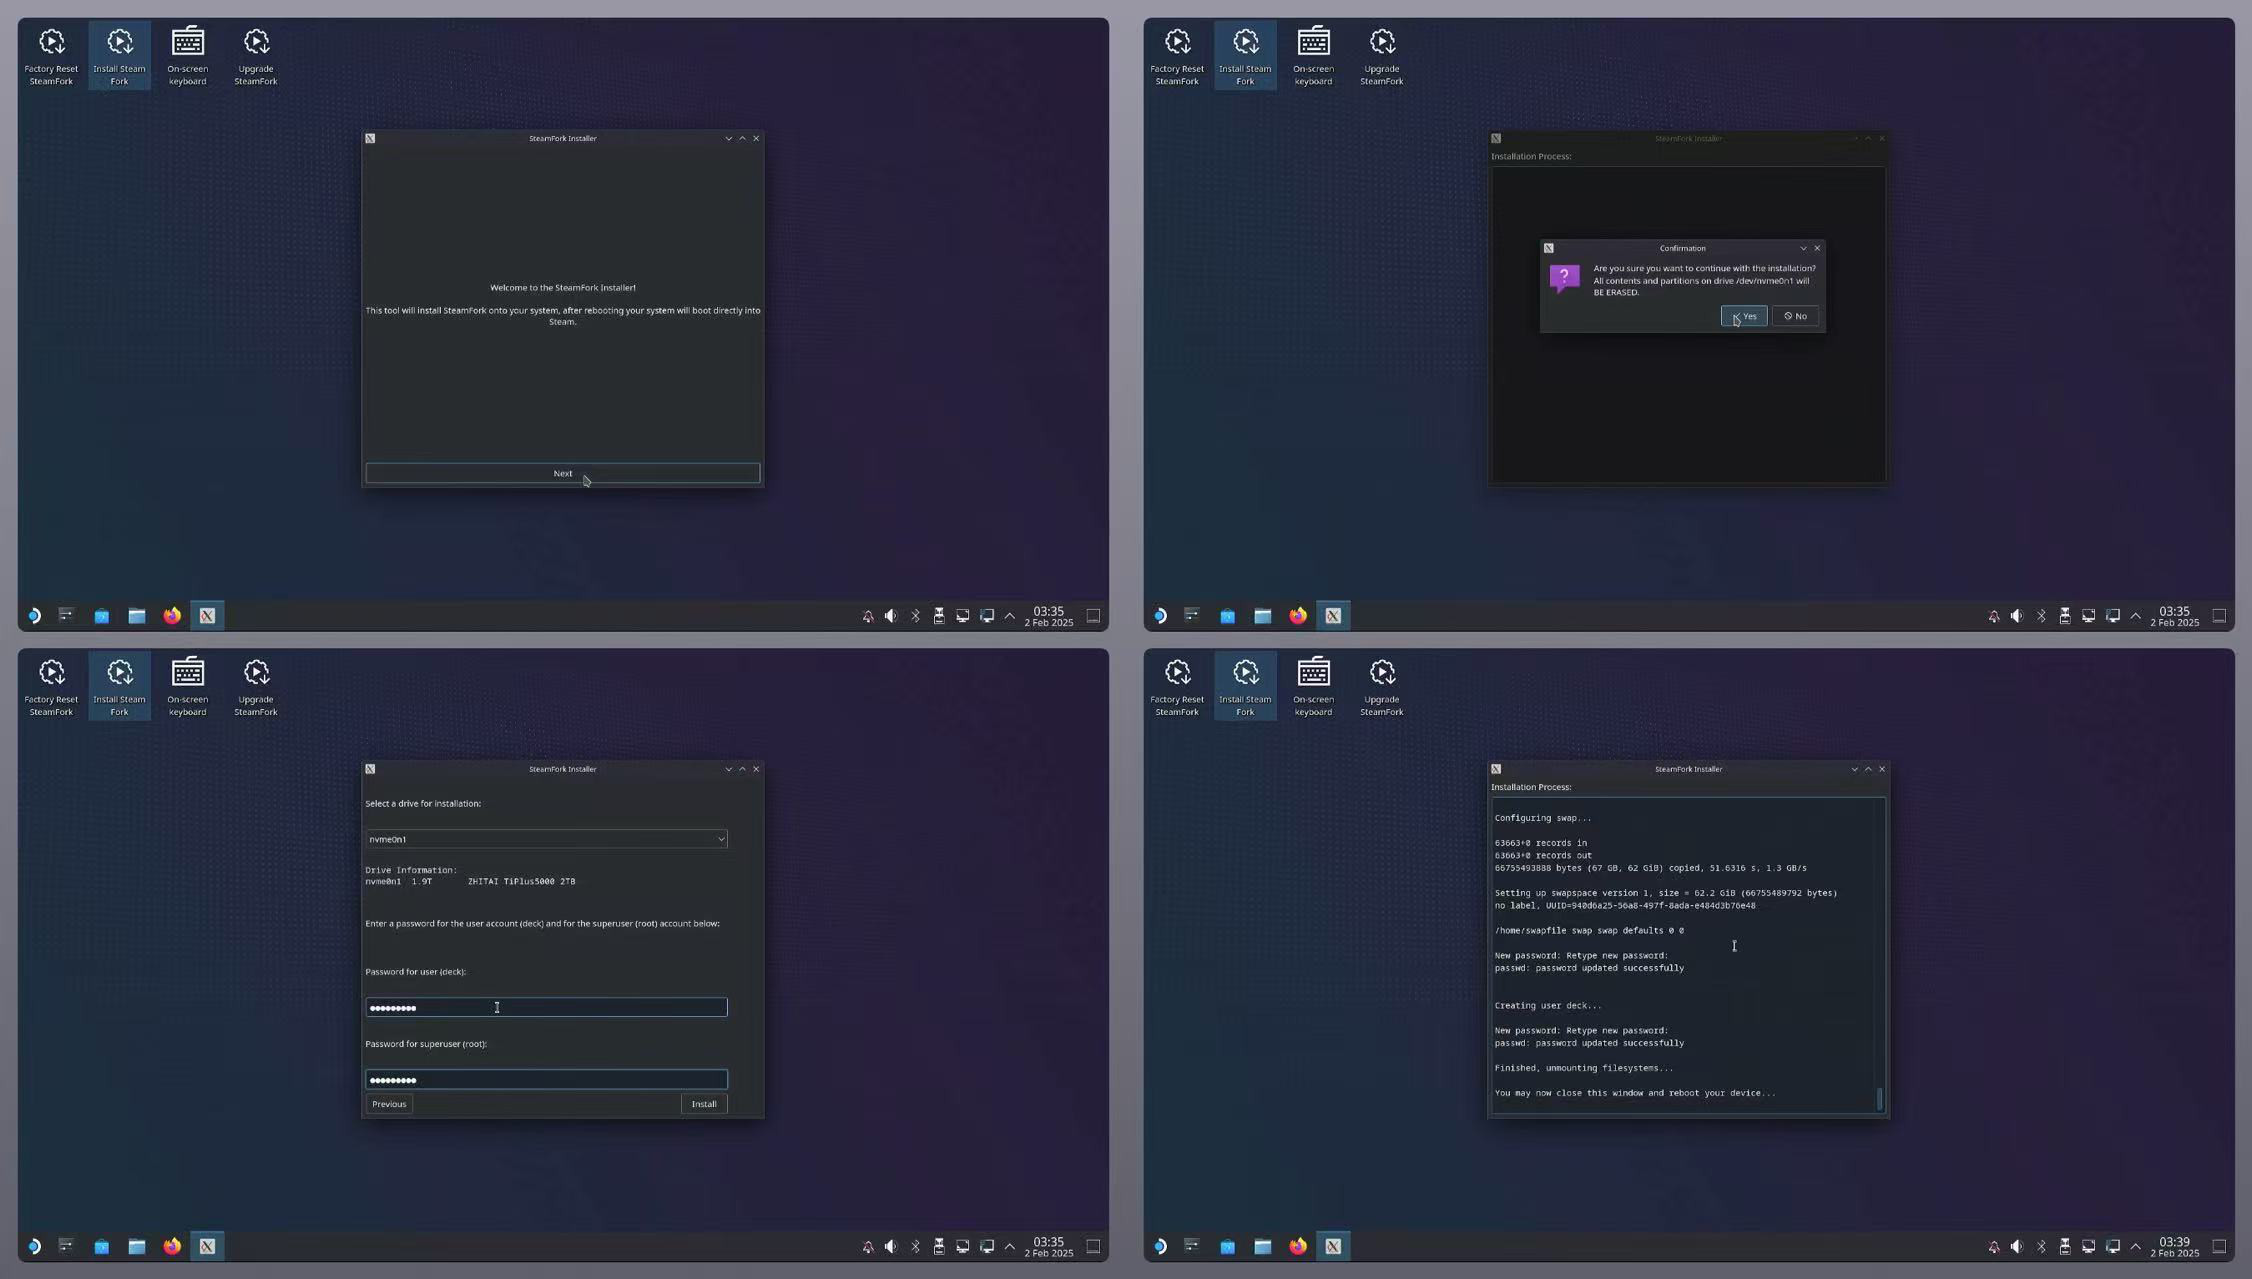Open Factory Reset SteamFork icon on the Welcome desktop

[x=51, y=56]
